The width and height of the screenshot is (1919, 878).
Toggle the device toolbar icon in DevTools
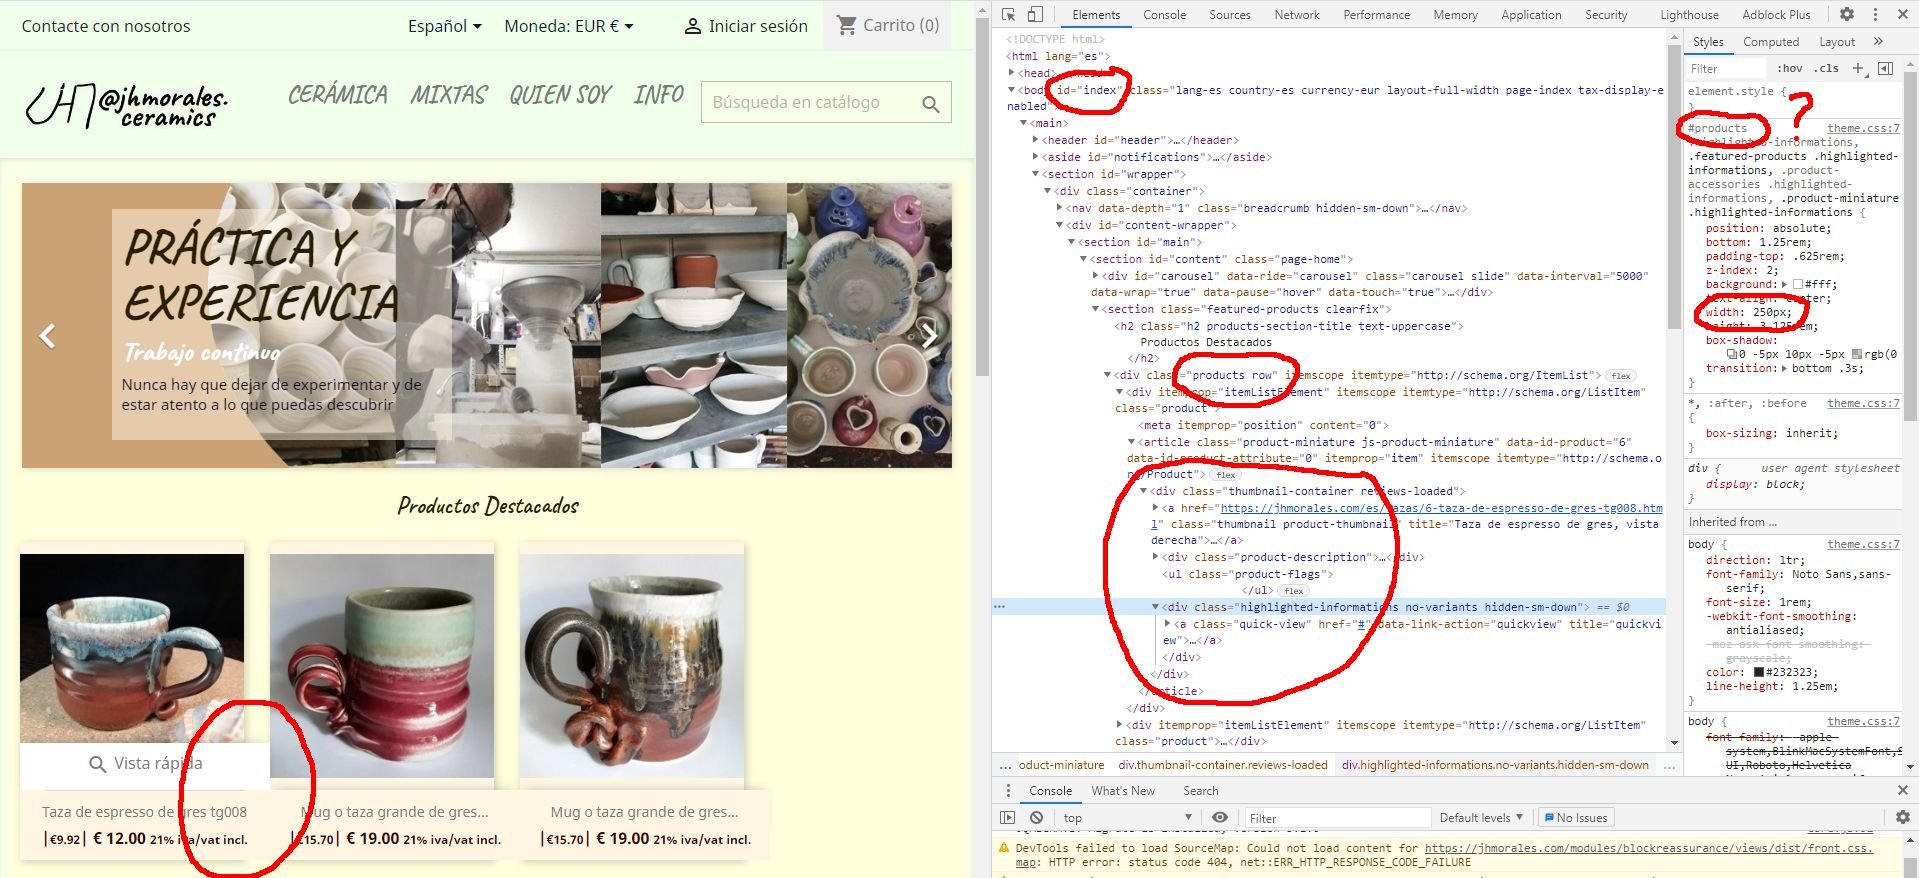tap(1035, 15)
